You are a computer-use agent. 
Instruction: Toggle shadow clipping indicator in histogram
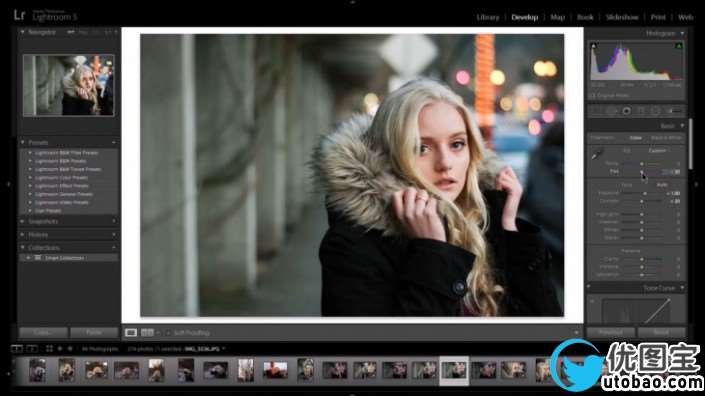(593, 46)
